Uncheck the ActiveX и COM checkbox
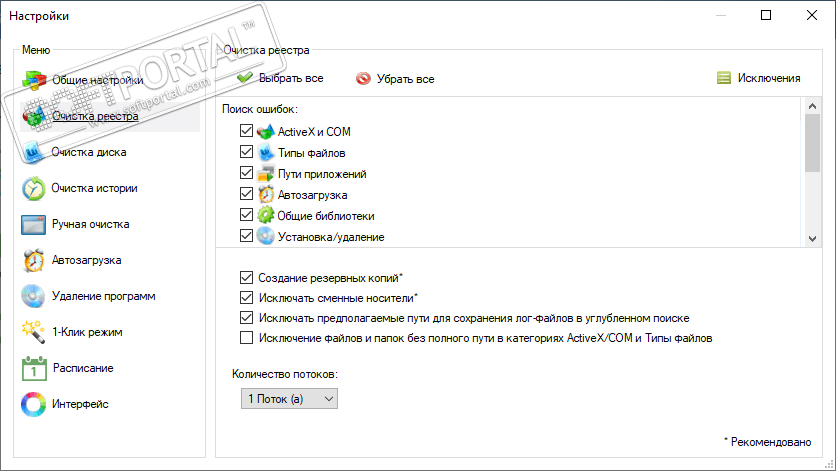Screen dimensions: 836x471 click(247, 131)
